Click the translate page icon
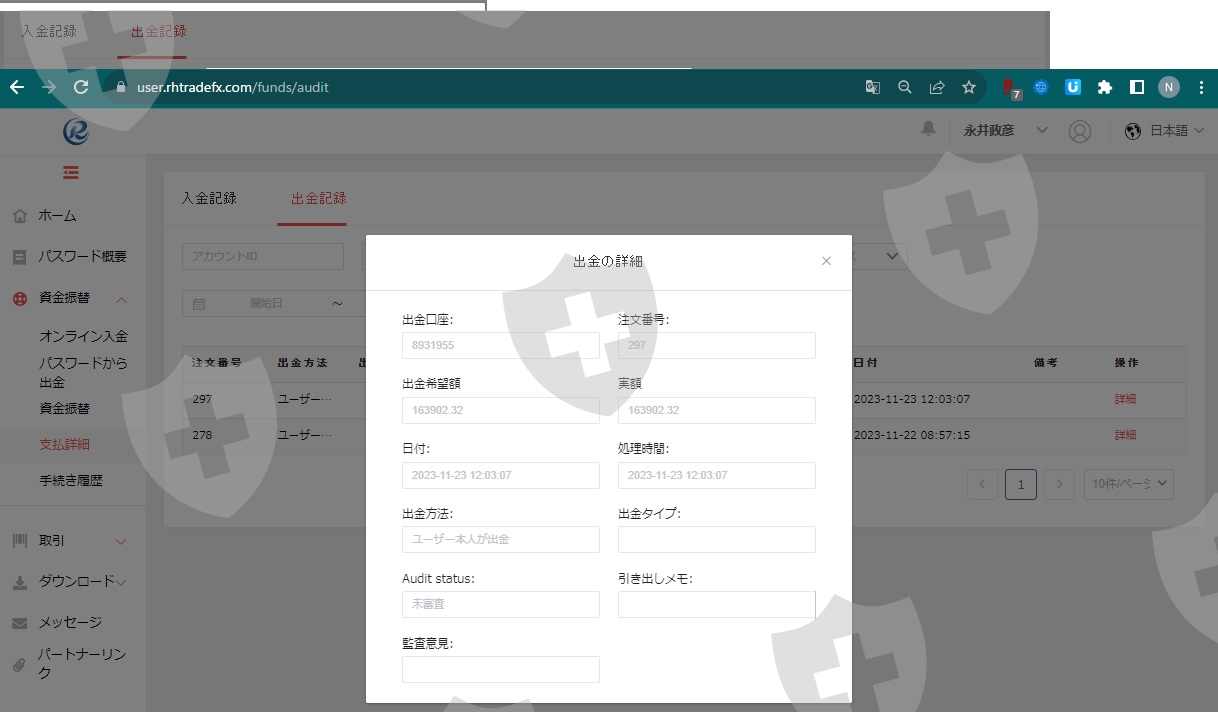The width and height of the screenshot is (1218, 712). click(x=872, y=87)
